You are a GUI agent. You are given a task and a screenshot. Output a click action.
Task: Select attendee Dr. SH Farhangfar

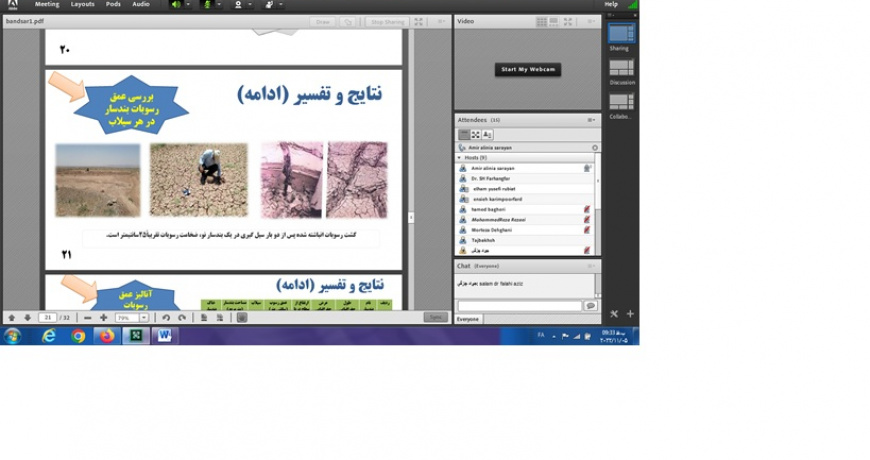pyautogui.click(x=525, y=179)
